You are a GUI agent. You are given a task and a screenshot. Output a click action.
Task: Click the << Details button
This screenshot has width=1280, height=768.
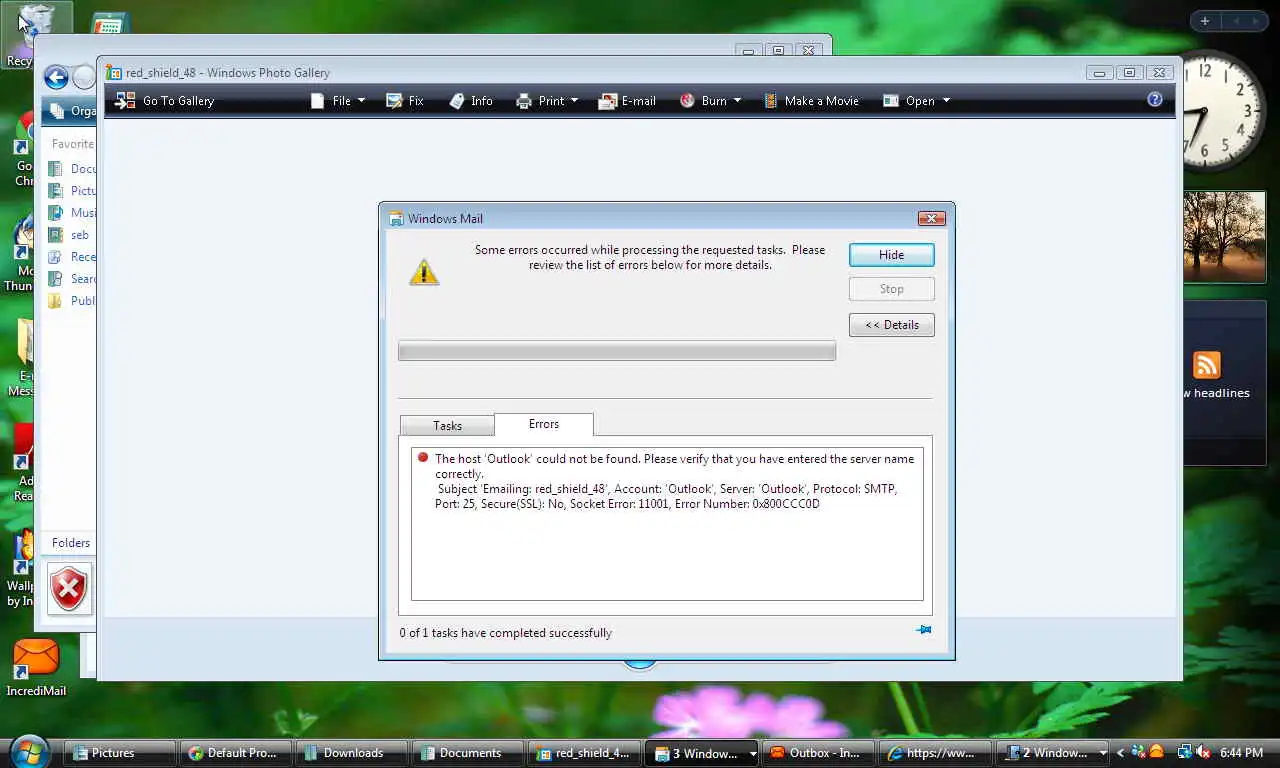[892, 325]
